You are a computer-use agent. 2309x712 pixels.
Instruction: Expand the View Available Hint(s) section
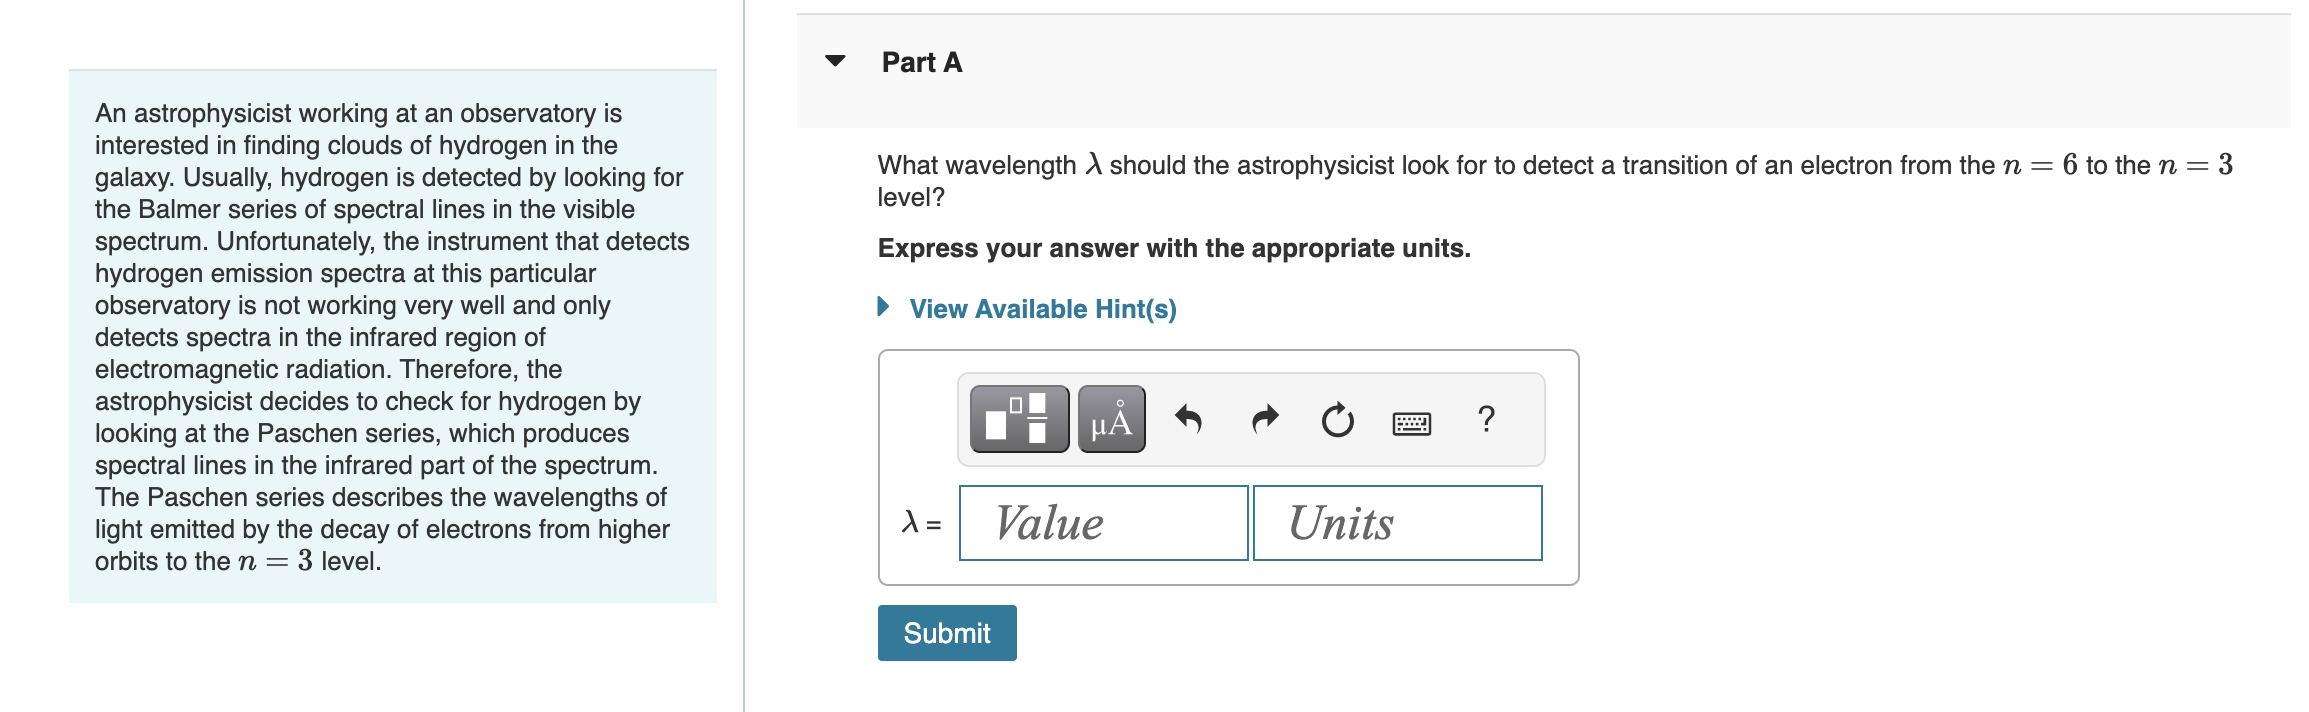[1041, 309]
